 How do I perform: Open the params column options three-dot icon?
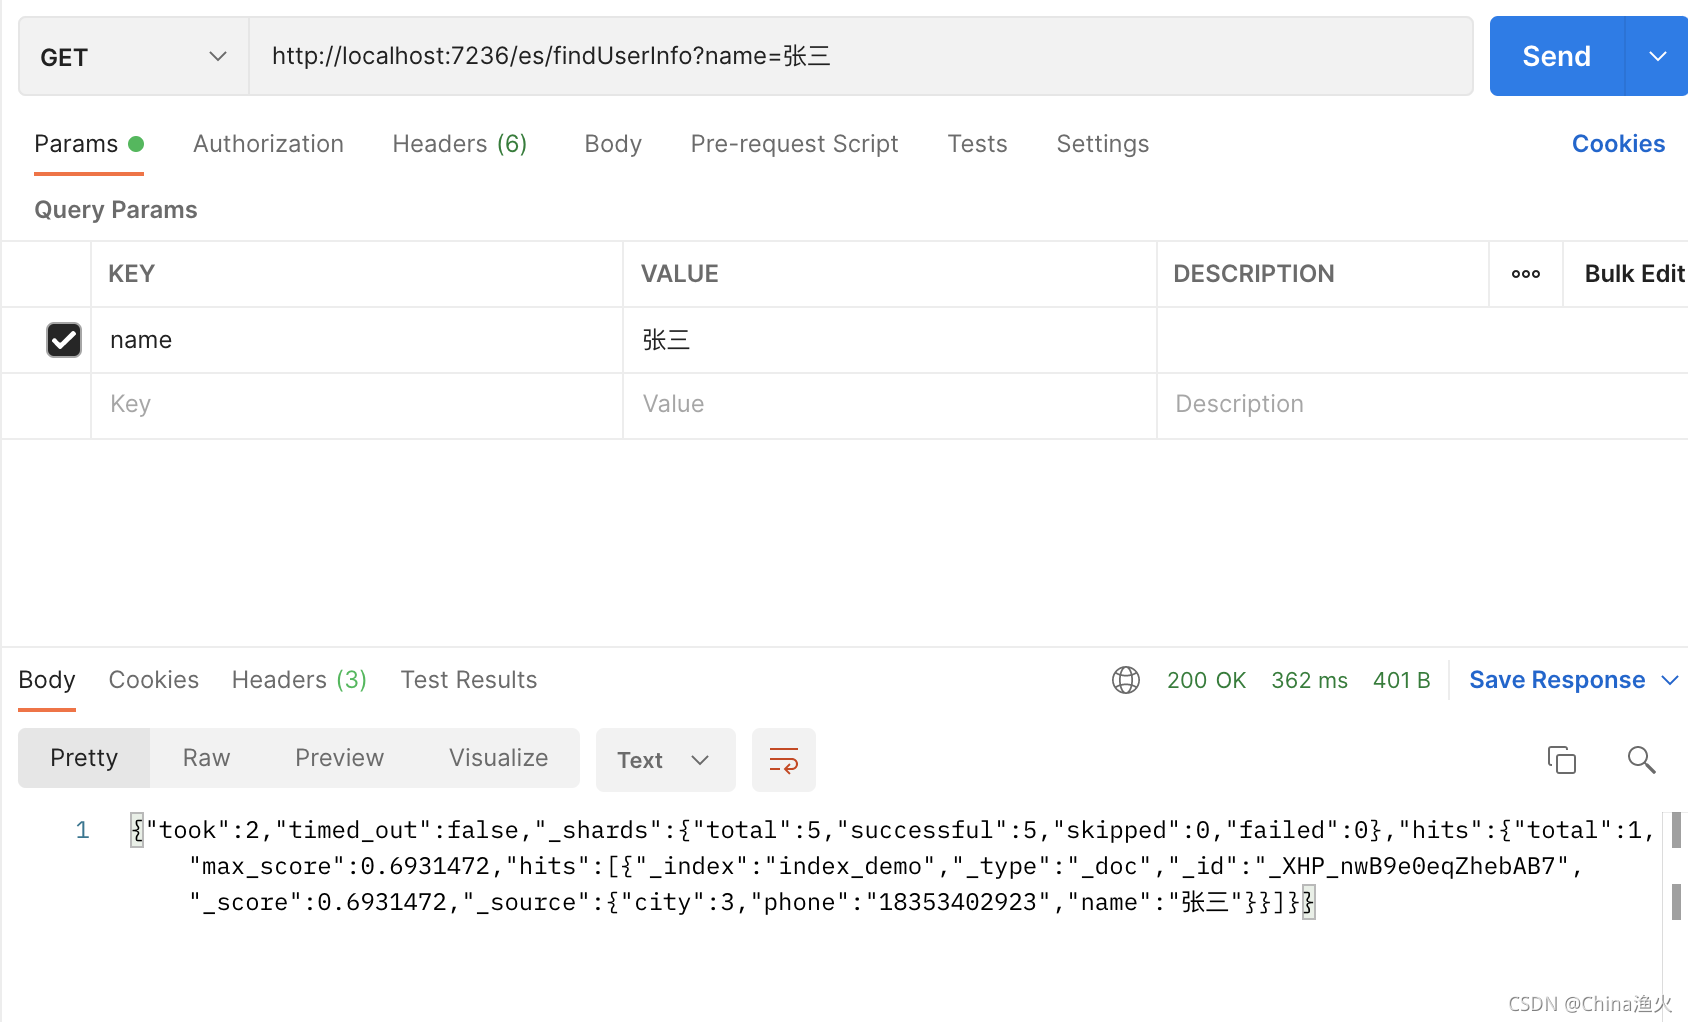(1525, 273)
